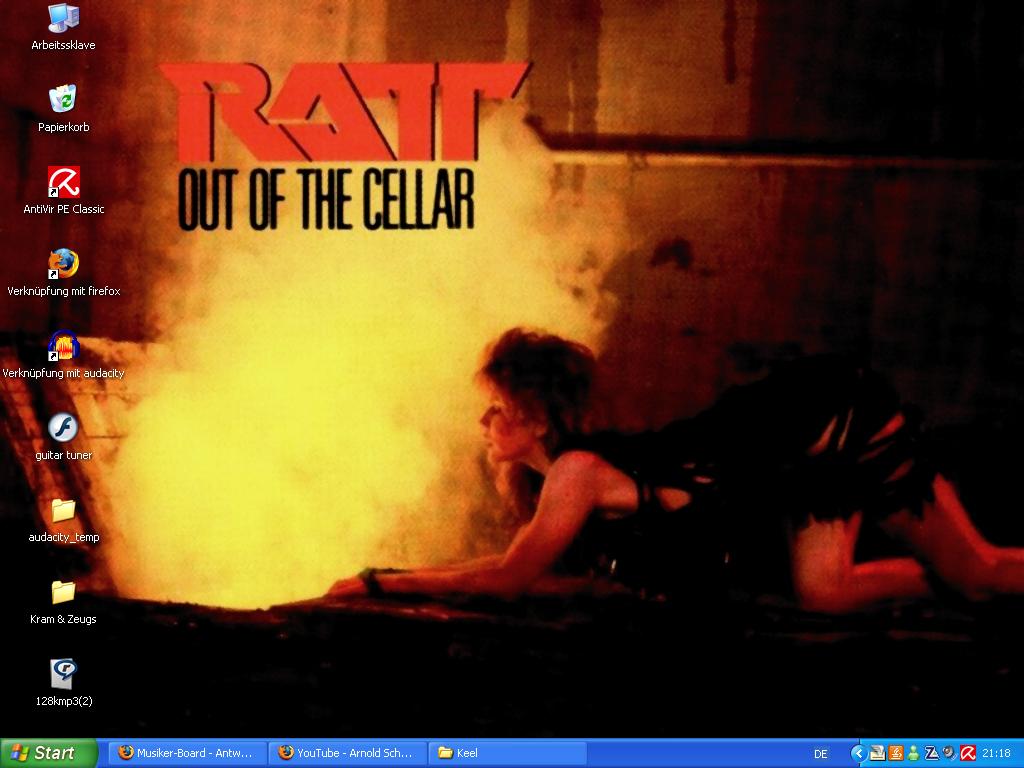Click the safely remove hardware tray icon
The height and width of the screenshot is (768, 1024).
pos(878,754)
